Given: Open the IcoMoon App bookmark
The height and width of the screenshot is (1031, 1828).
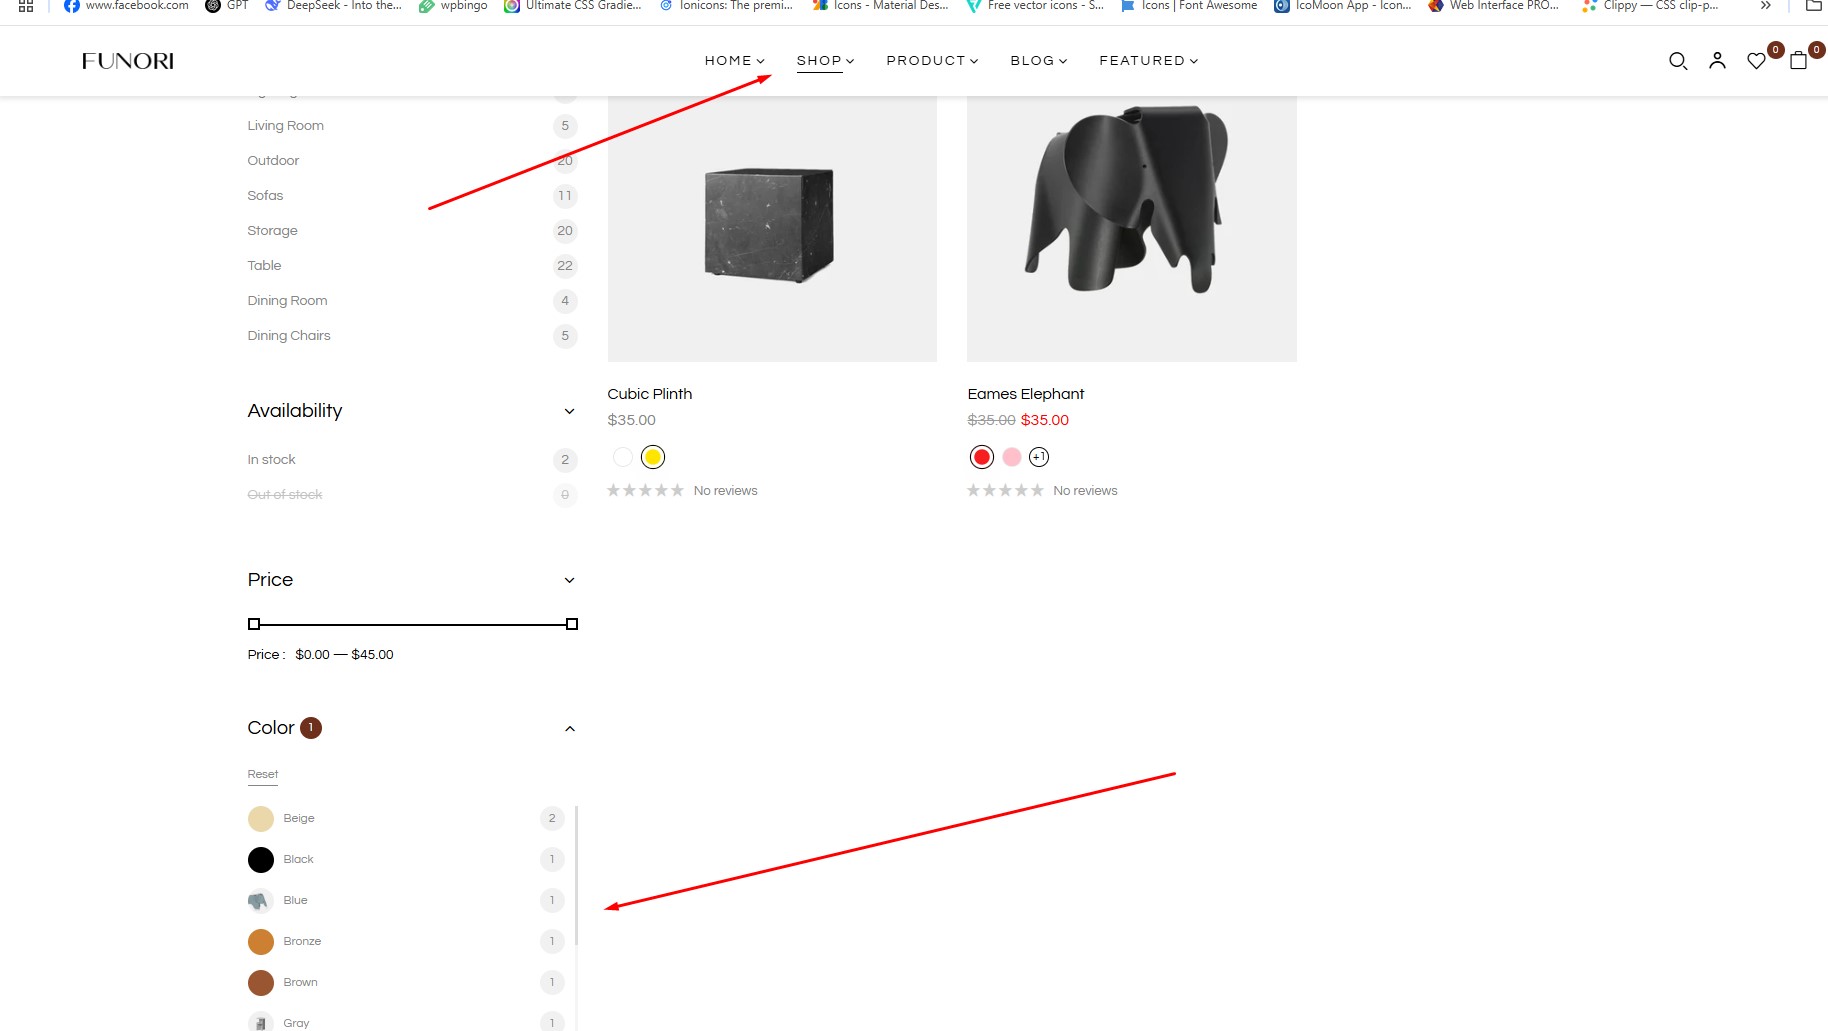Looking at the screenshot, I should pos(1343,6).
